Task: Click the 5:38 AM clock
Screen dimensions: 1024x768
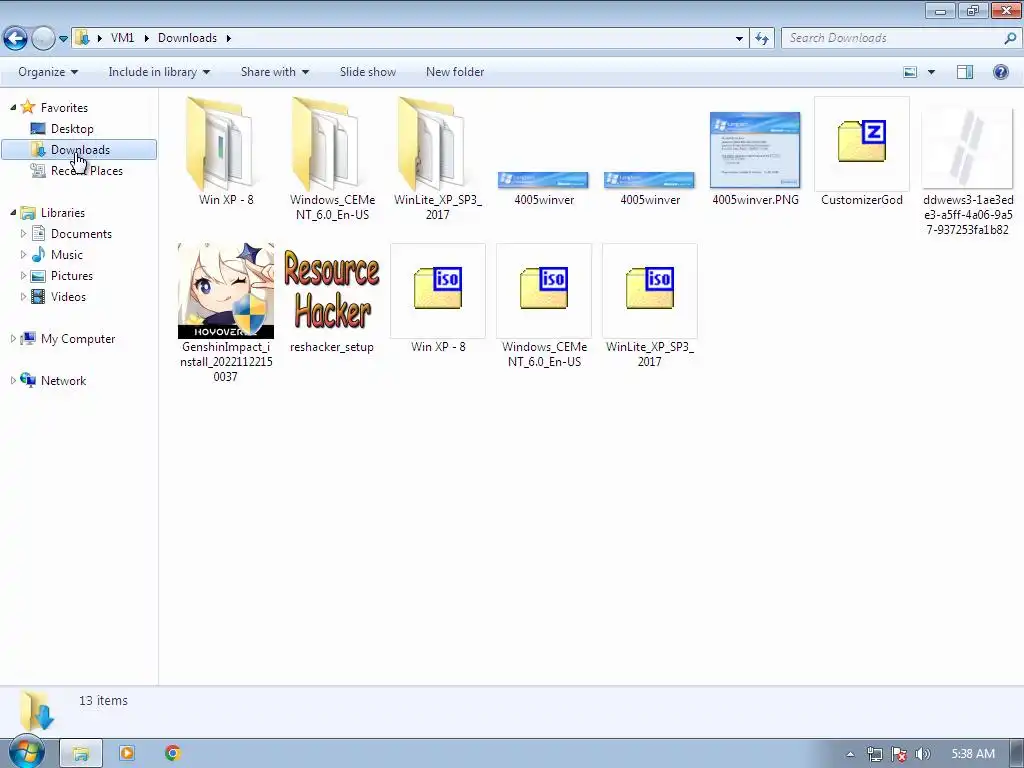Action: (973, 754)
